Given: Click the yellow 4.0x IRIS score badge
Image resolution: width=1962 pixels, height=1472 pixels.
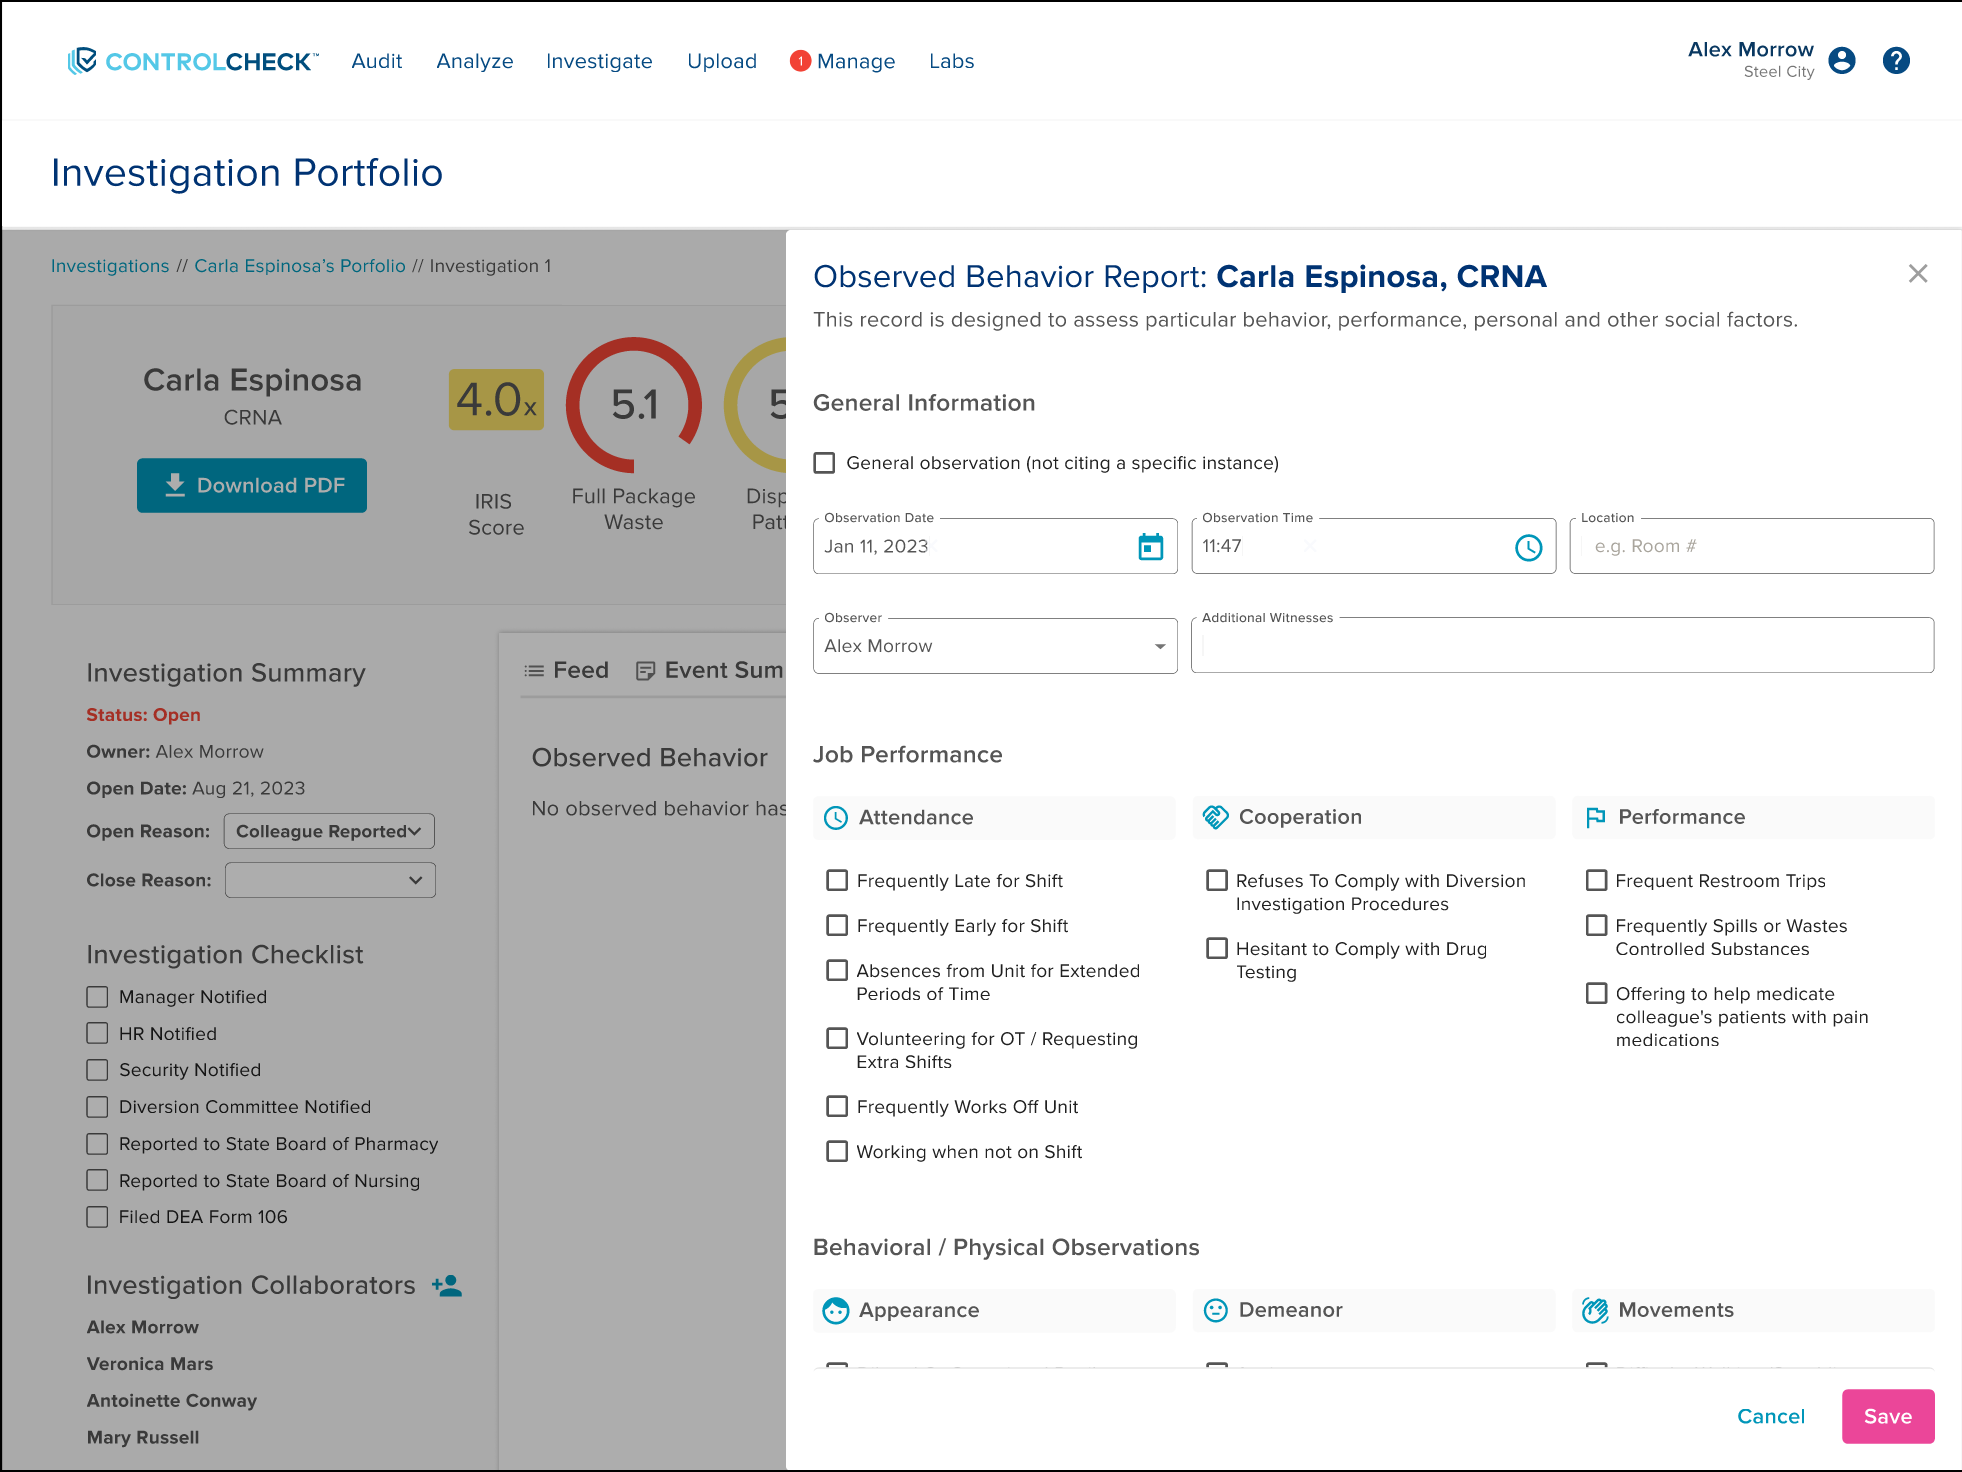Looking at the screenshot, I should [x=496, y=400].
